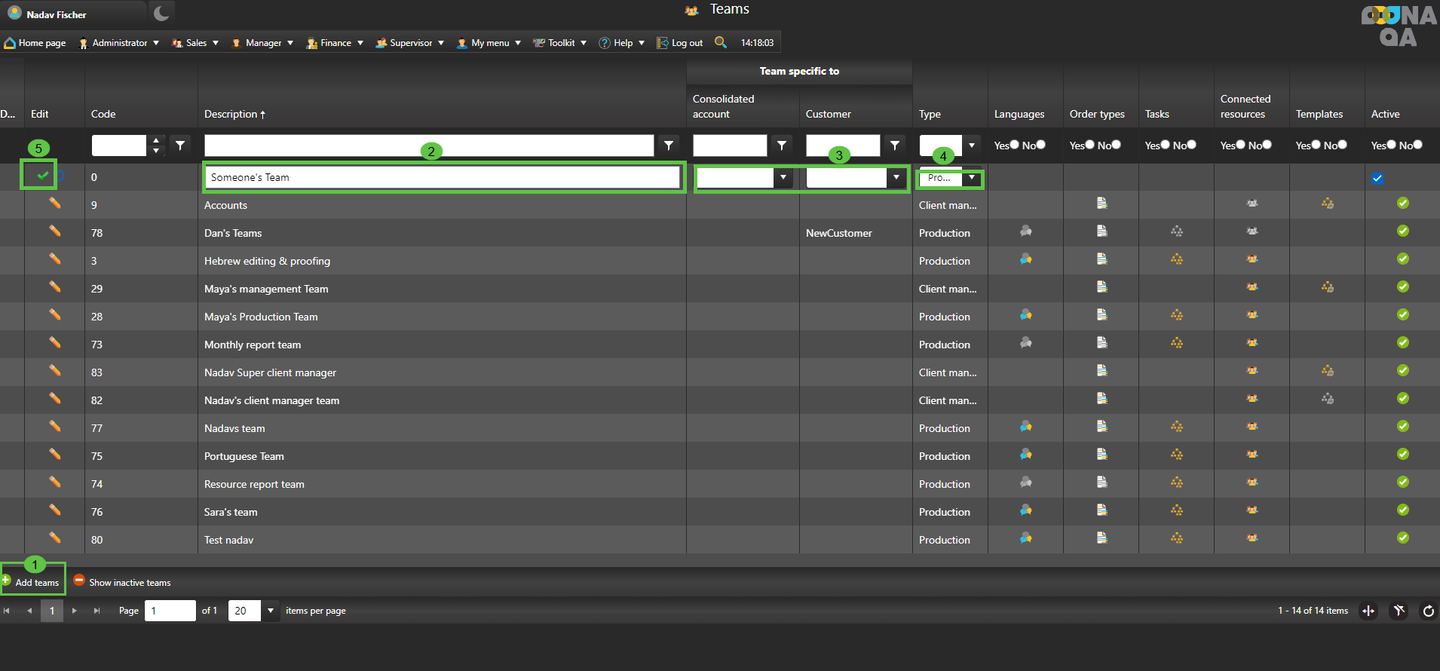The width and height of the screenshot is (1440, 671).
Task: Open Templates icon for Nadav Super client manager
Action: click(1327, 371)
